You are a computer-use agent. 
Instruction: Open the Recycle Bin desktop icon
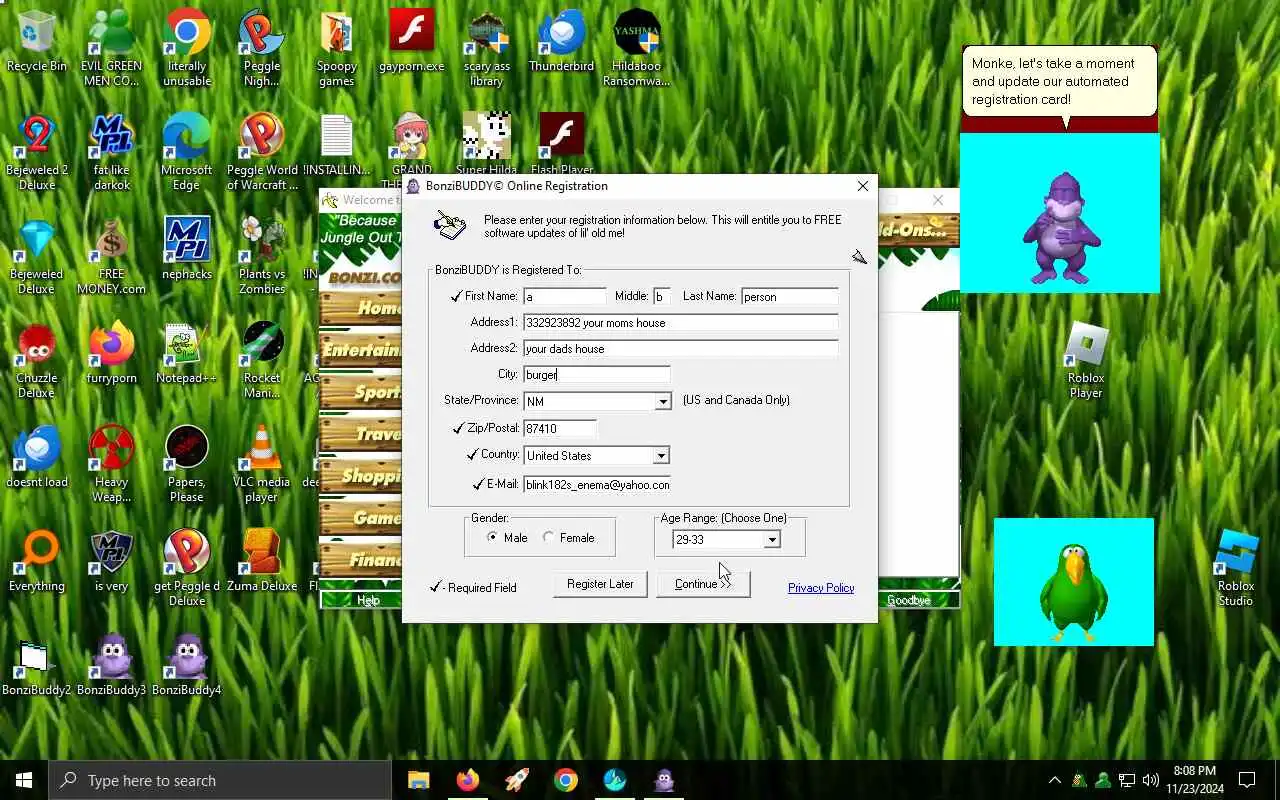coord(37,42)
